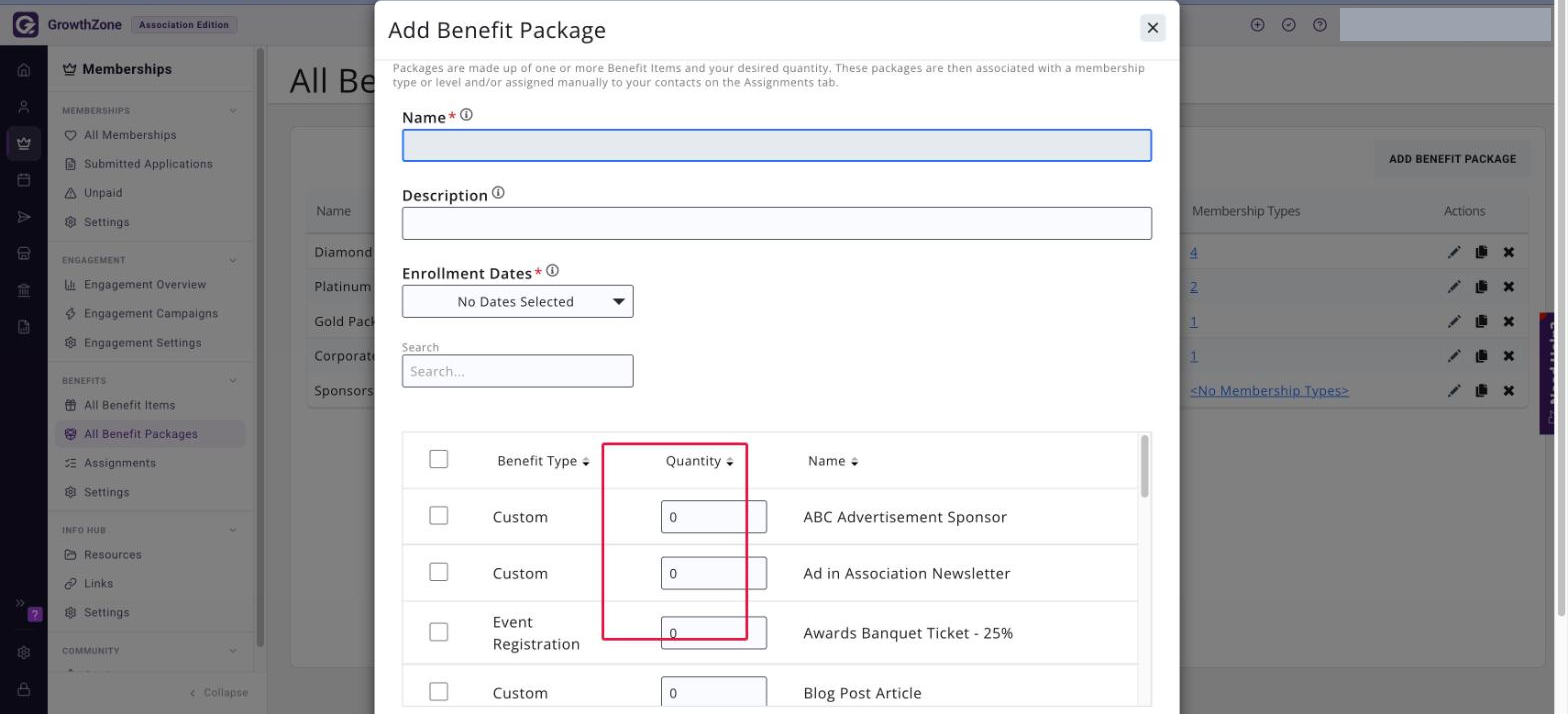Screen dimensions: 1568x714
Task: Check the Blog Post Article checkbox
Action: [x=438, y=692]
